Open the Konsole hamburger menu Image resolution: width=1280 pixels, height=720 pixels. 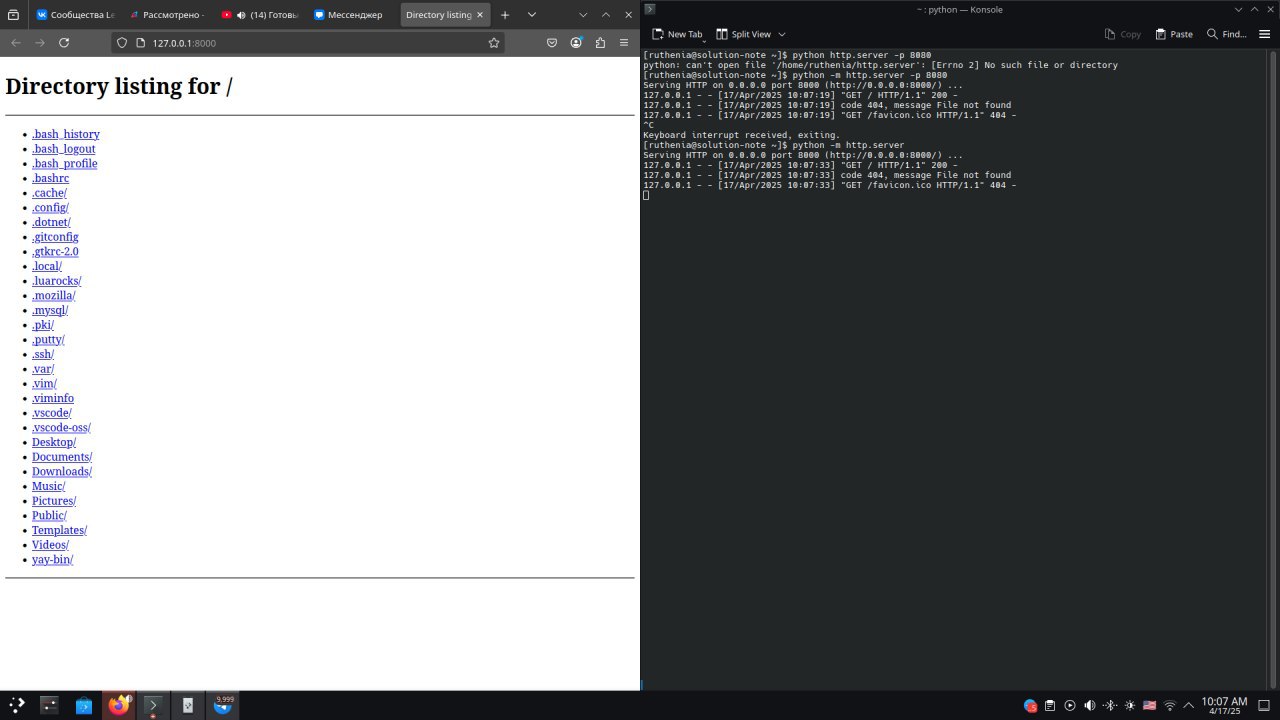coord(1264,34)
